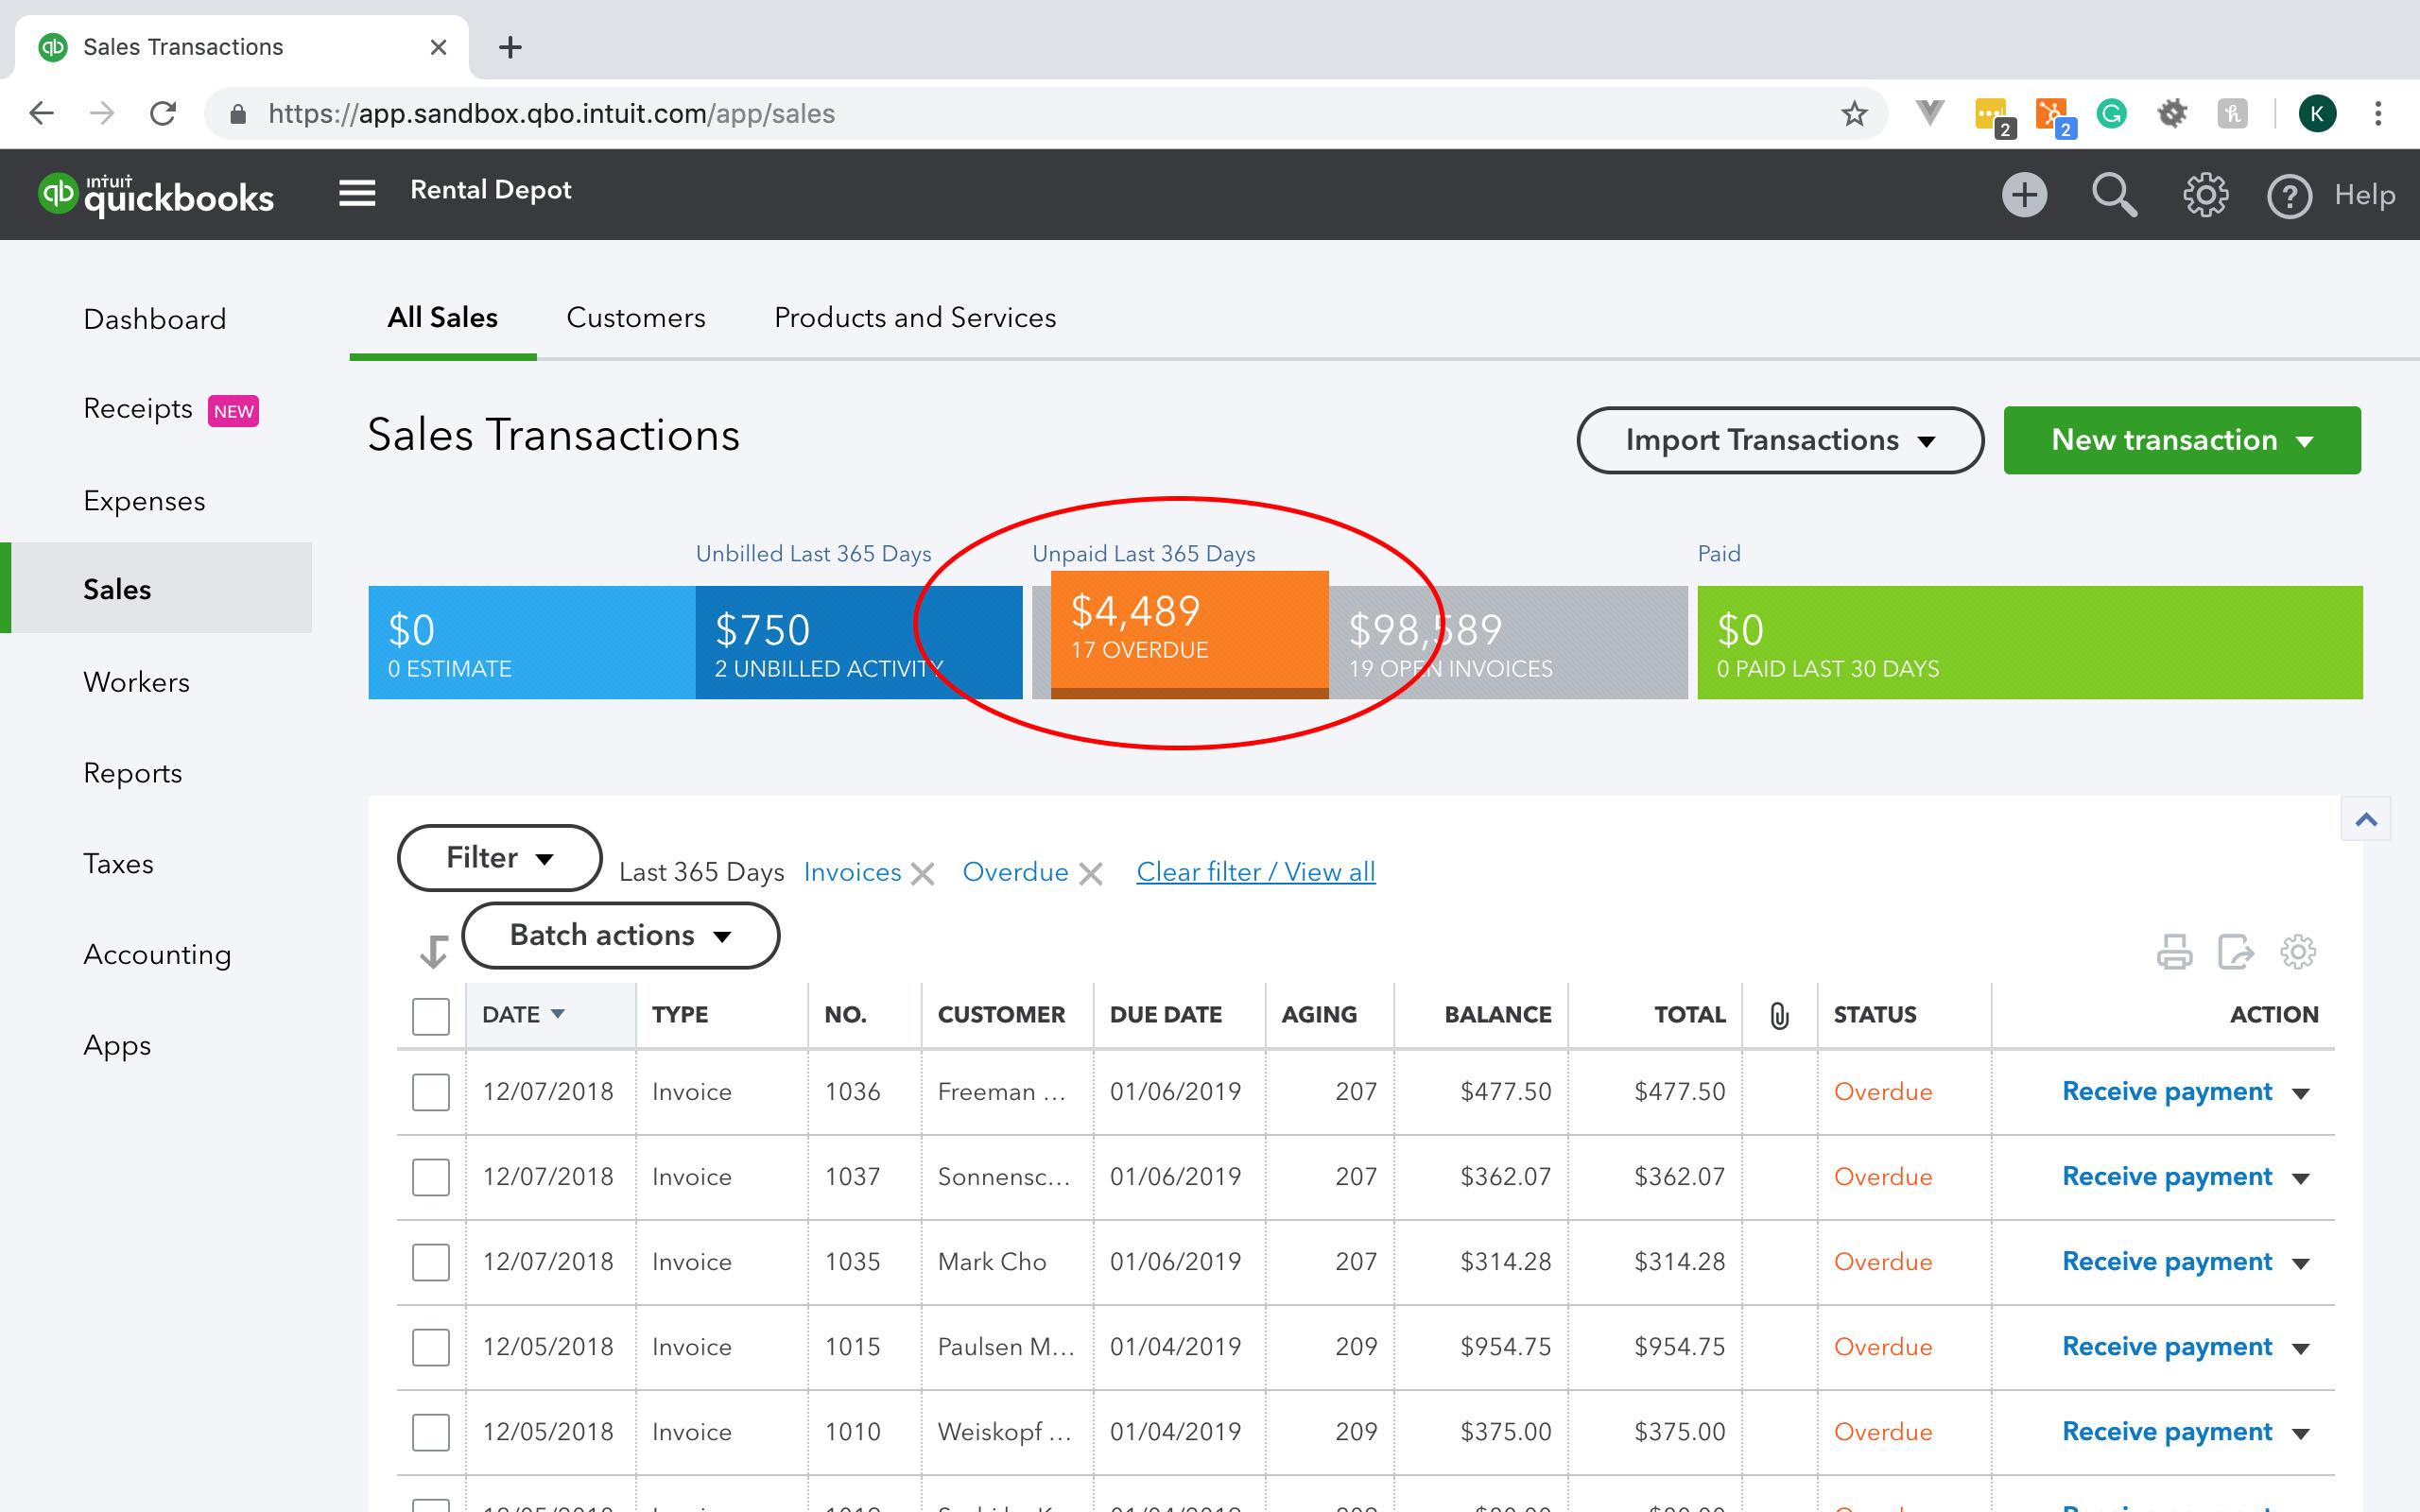Click Receive payment for invoice 1037
2420x1512 pixels.
pyautogui.click(x=2166, y=1176)
